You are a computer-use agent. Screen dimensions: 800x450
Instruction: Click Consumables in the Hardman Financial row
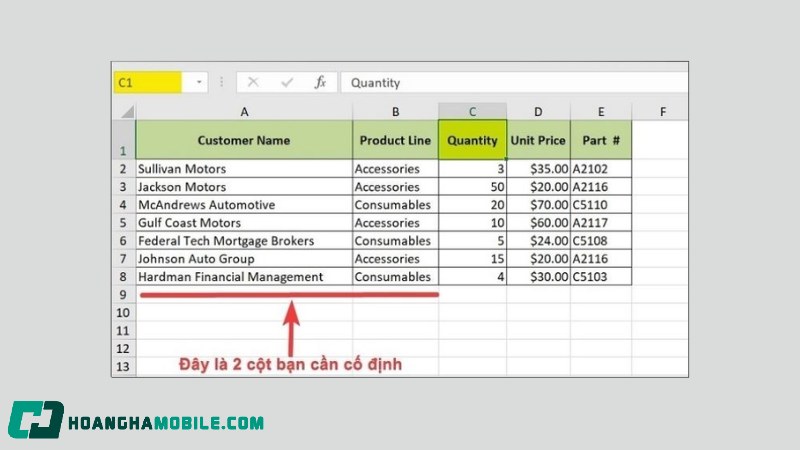tap(395, 277)
